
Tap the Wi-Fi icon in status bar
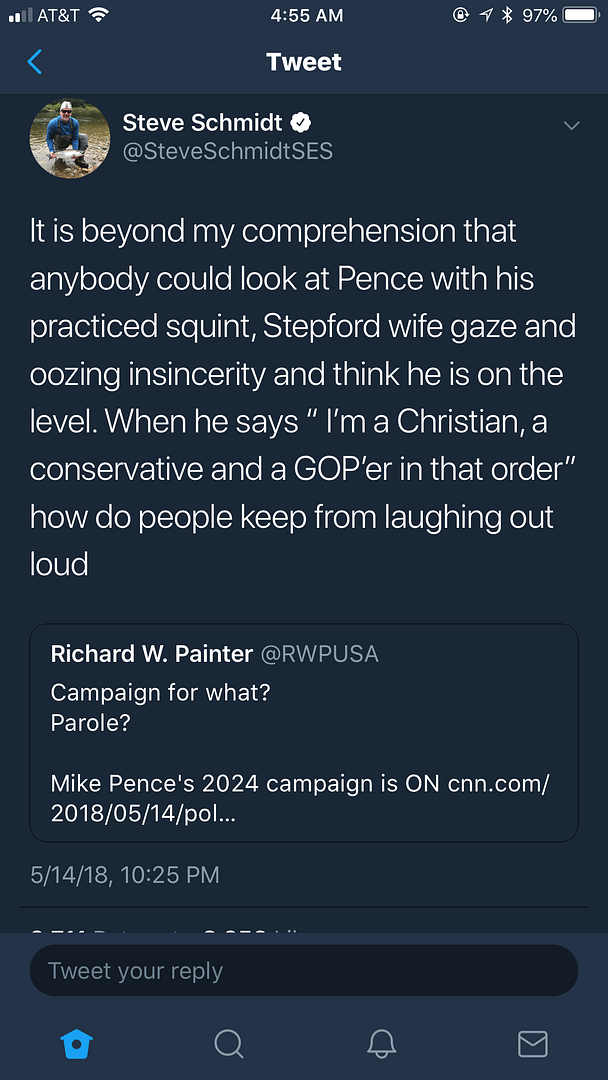[98, 15]
